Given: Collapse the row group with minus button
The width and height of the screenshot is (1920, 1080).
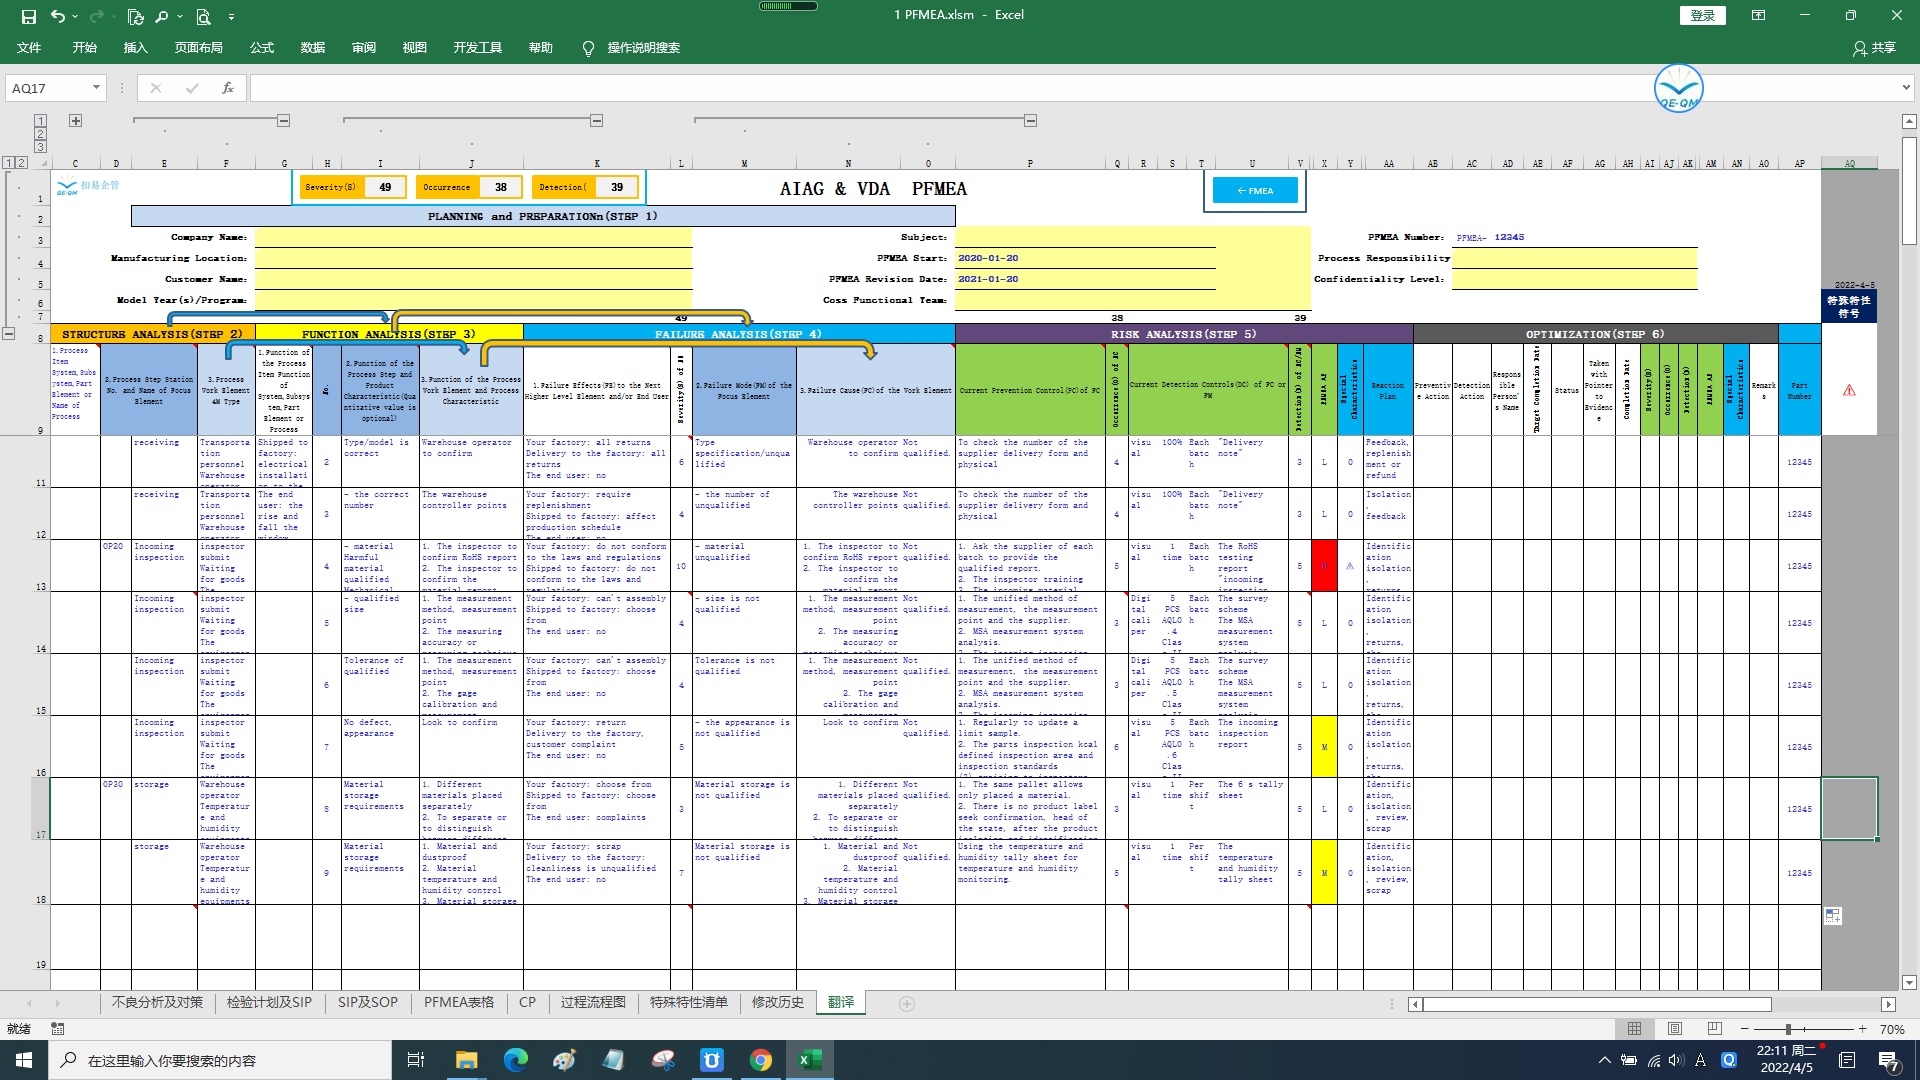Looking at the screenshot, I should click(8, 334).
